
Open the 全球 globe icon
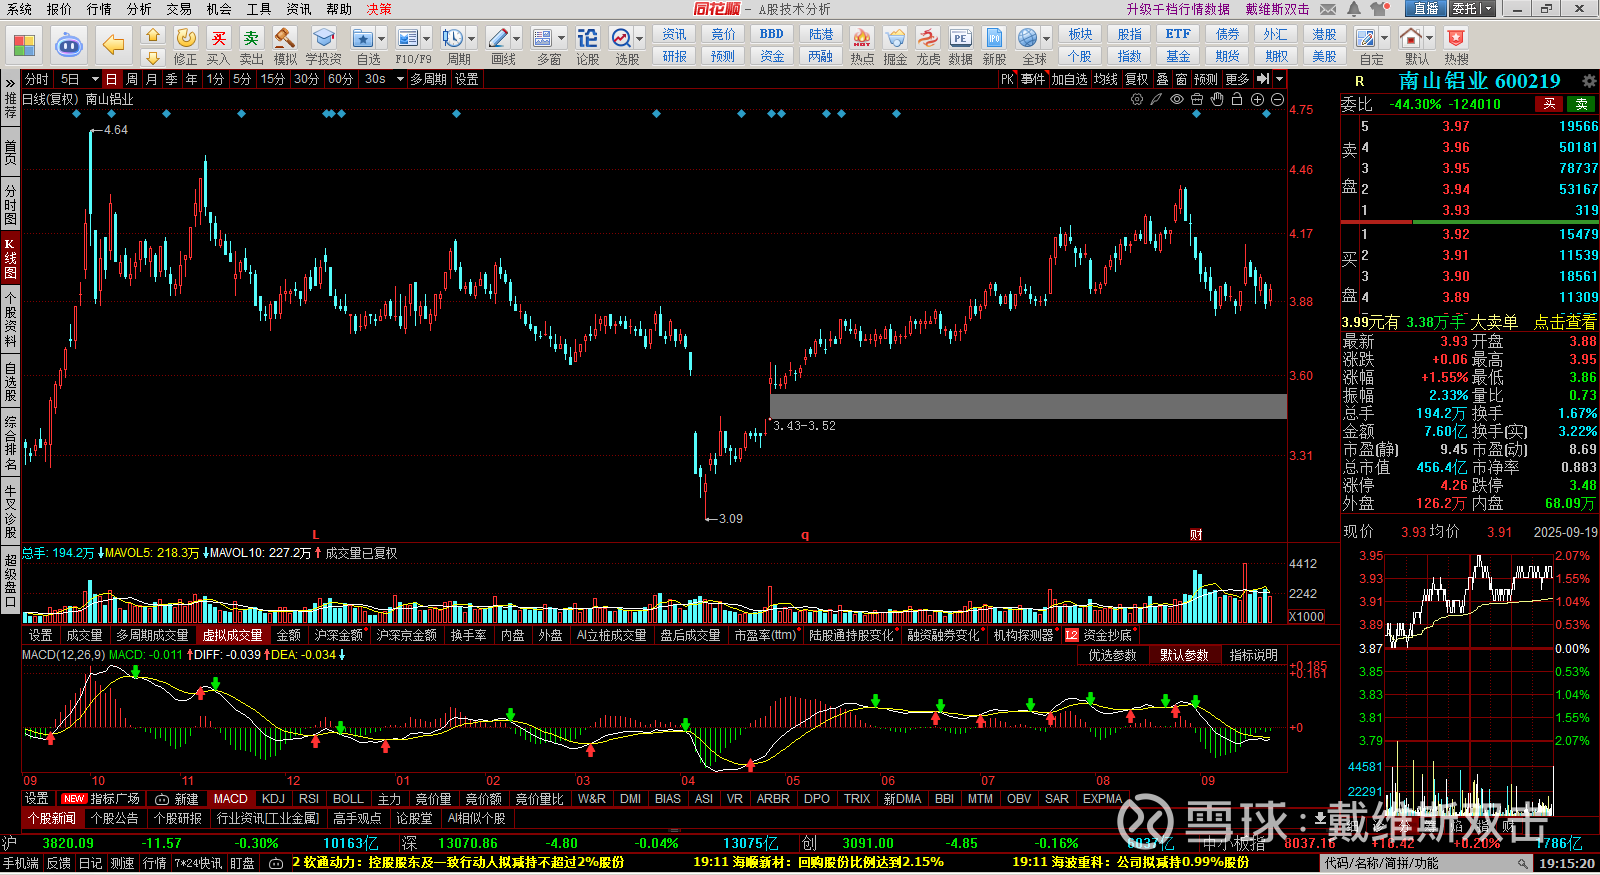coord(1028,46)
